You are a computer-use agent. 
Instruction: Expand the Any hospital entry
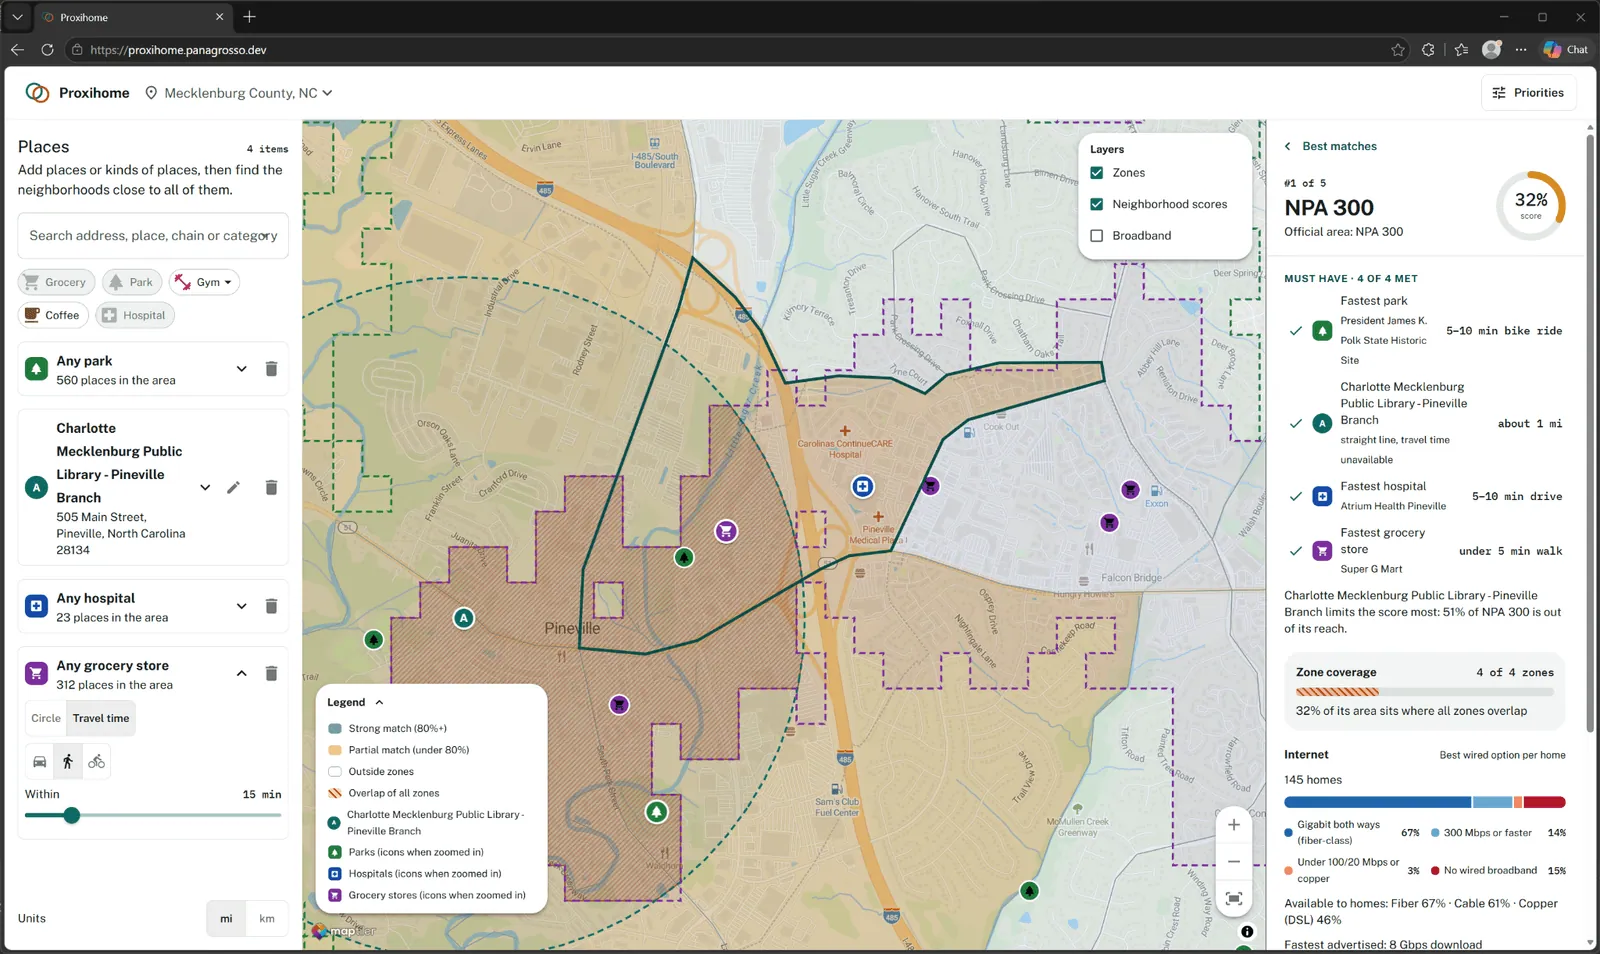(x=241, y=606)
